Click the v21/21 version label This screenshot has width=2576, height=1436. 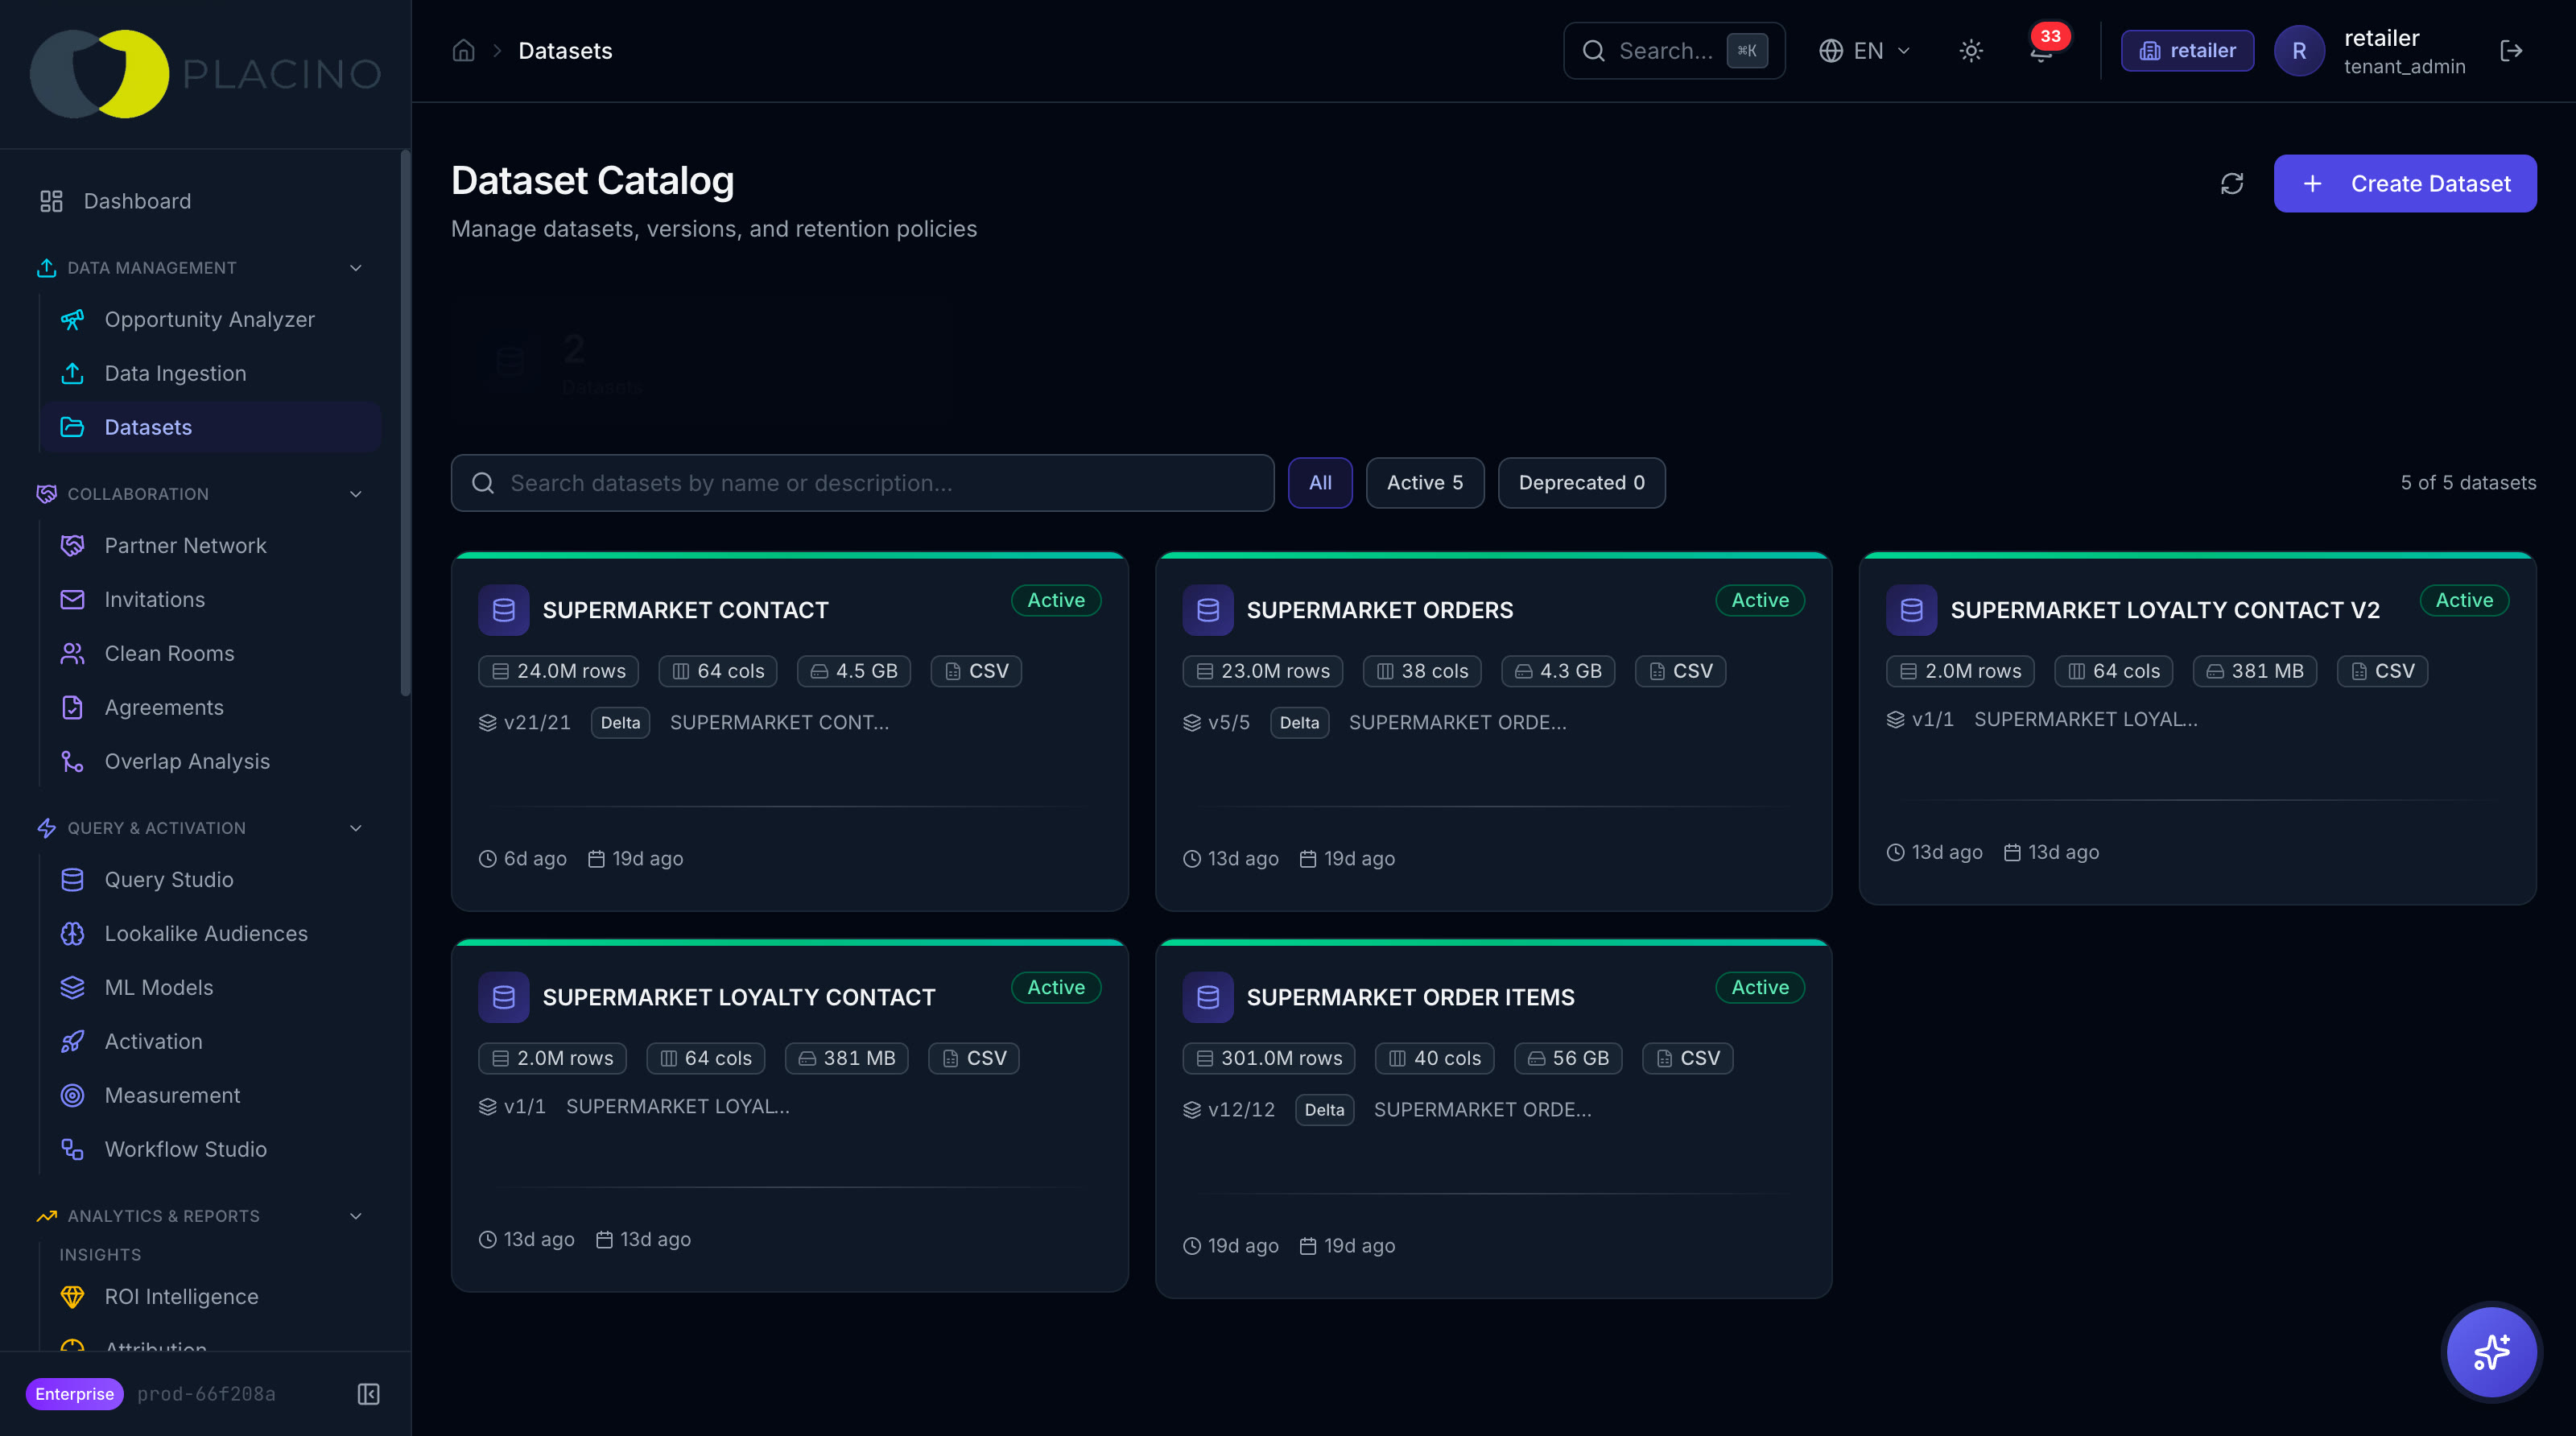pos(525,722)
